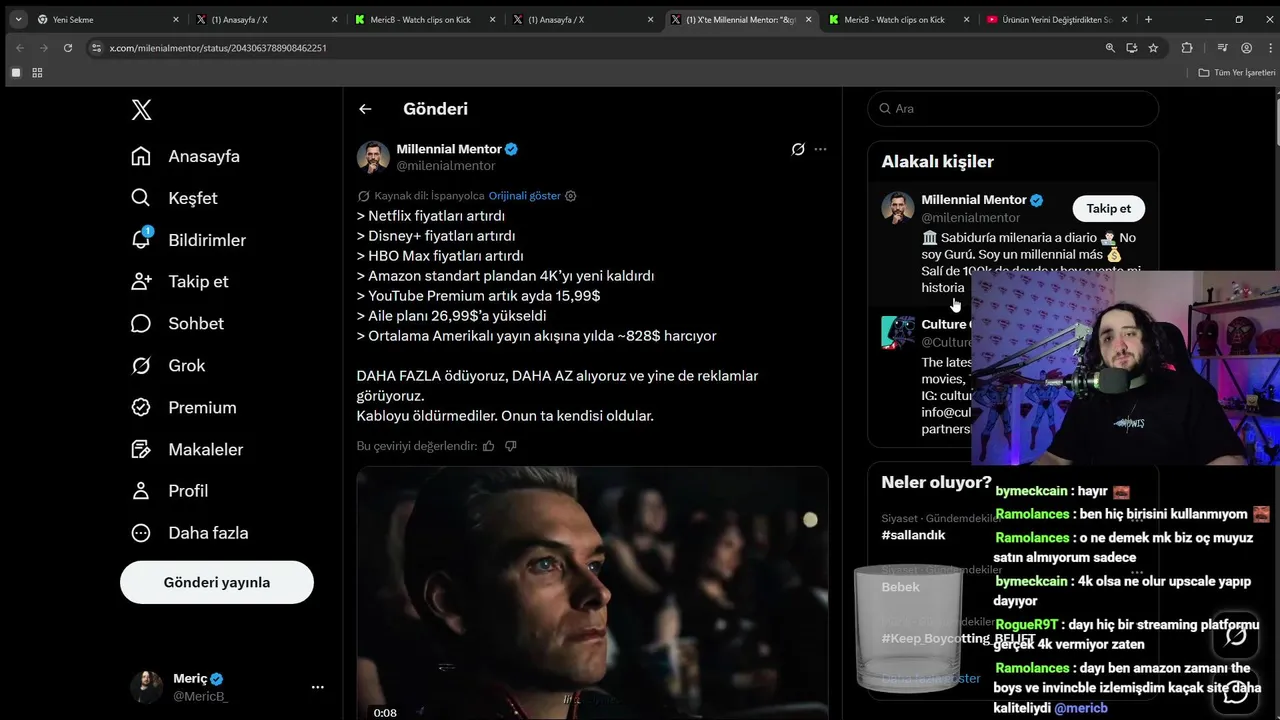Screen dimensions: 1280x720
Task: Click the 'Neler oluyor?' heading
Action: 936,482
